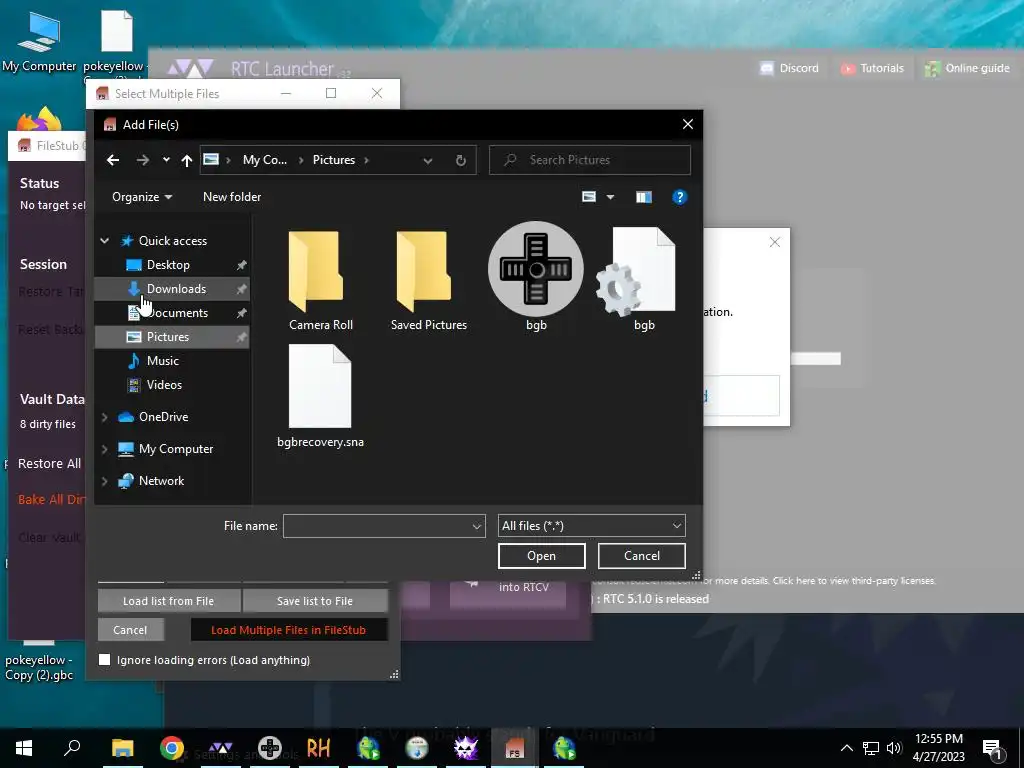The image size is (1024, 768).
Task: Open the Organize menu
Action: pyautogui.click(x=142, y=197)
